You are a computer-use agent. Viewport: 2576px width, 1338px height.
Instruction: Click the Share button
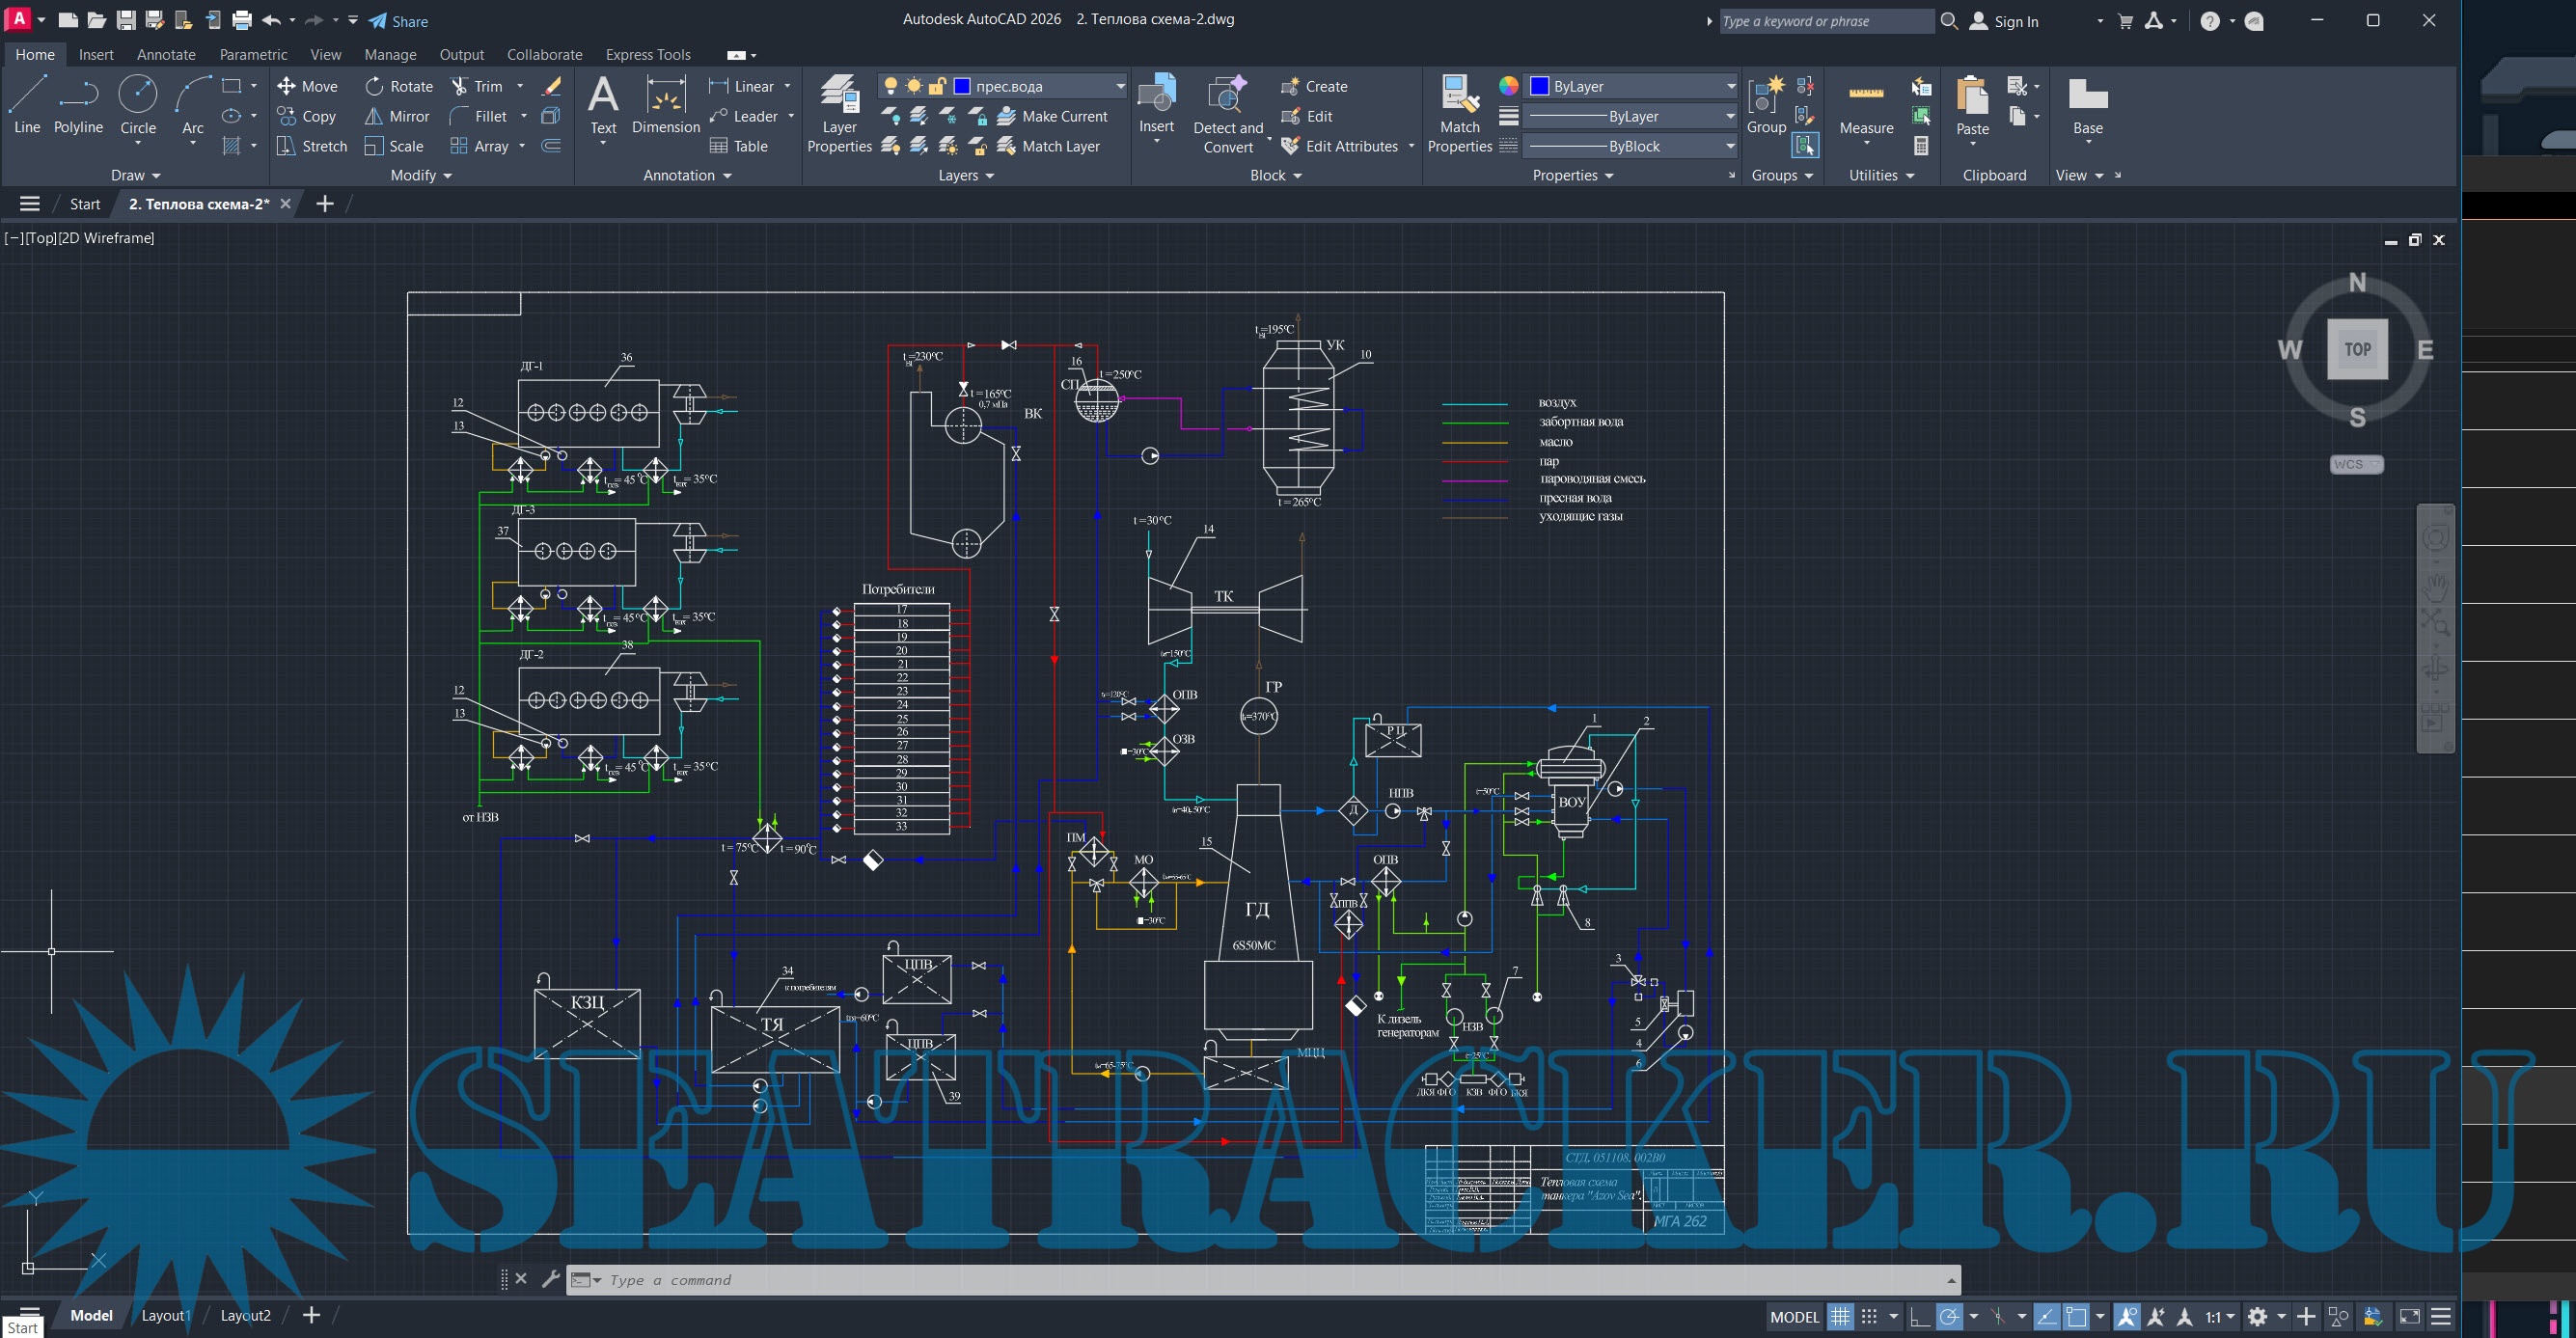coord(398,21)
